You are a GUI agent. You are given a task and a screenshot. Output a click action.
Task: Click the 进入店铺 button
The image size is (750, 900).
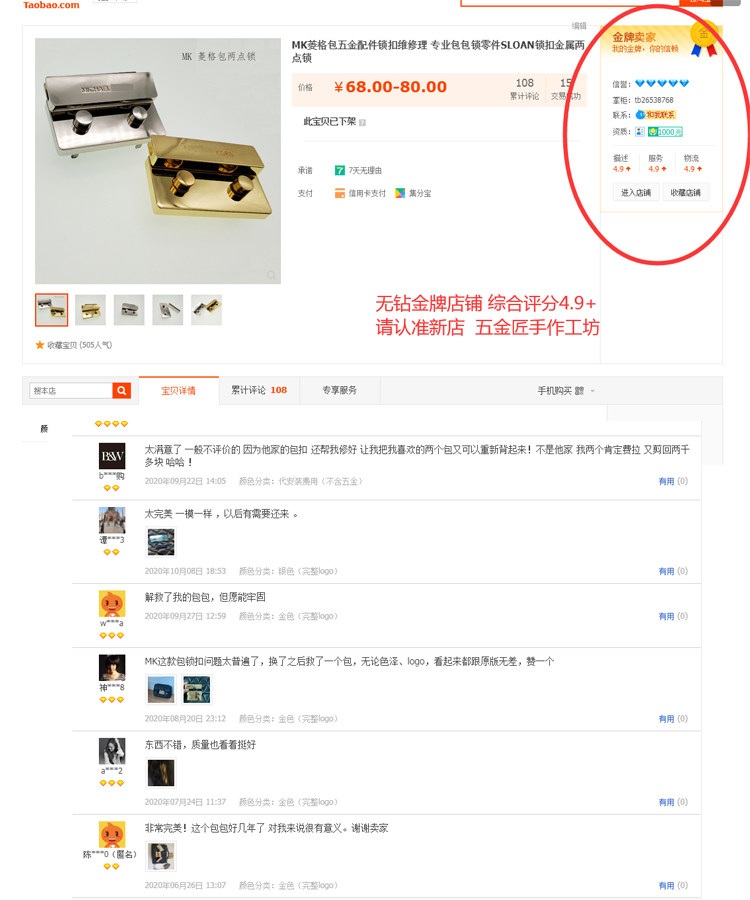tap(636, 192)
